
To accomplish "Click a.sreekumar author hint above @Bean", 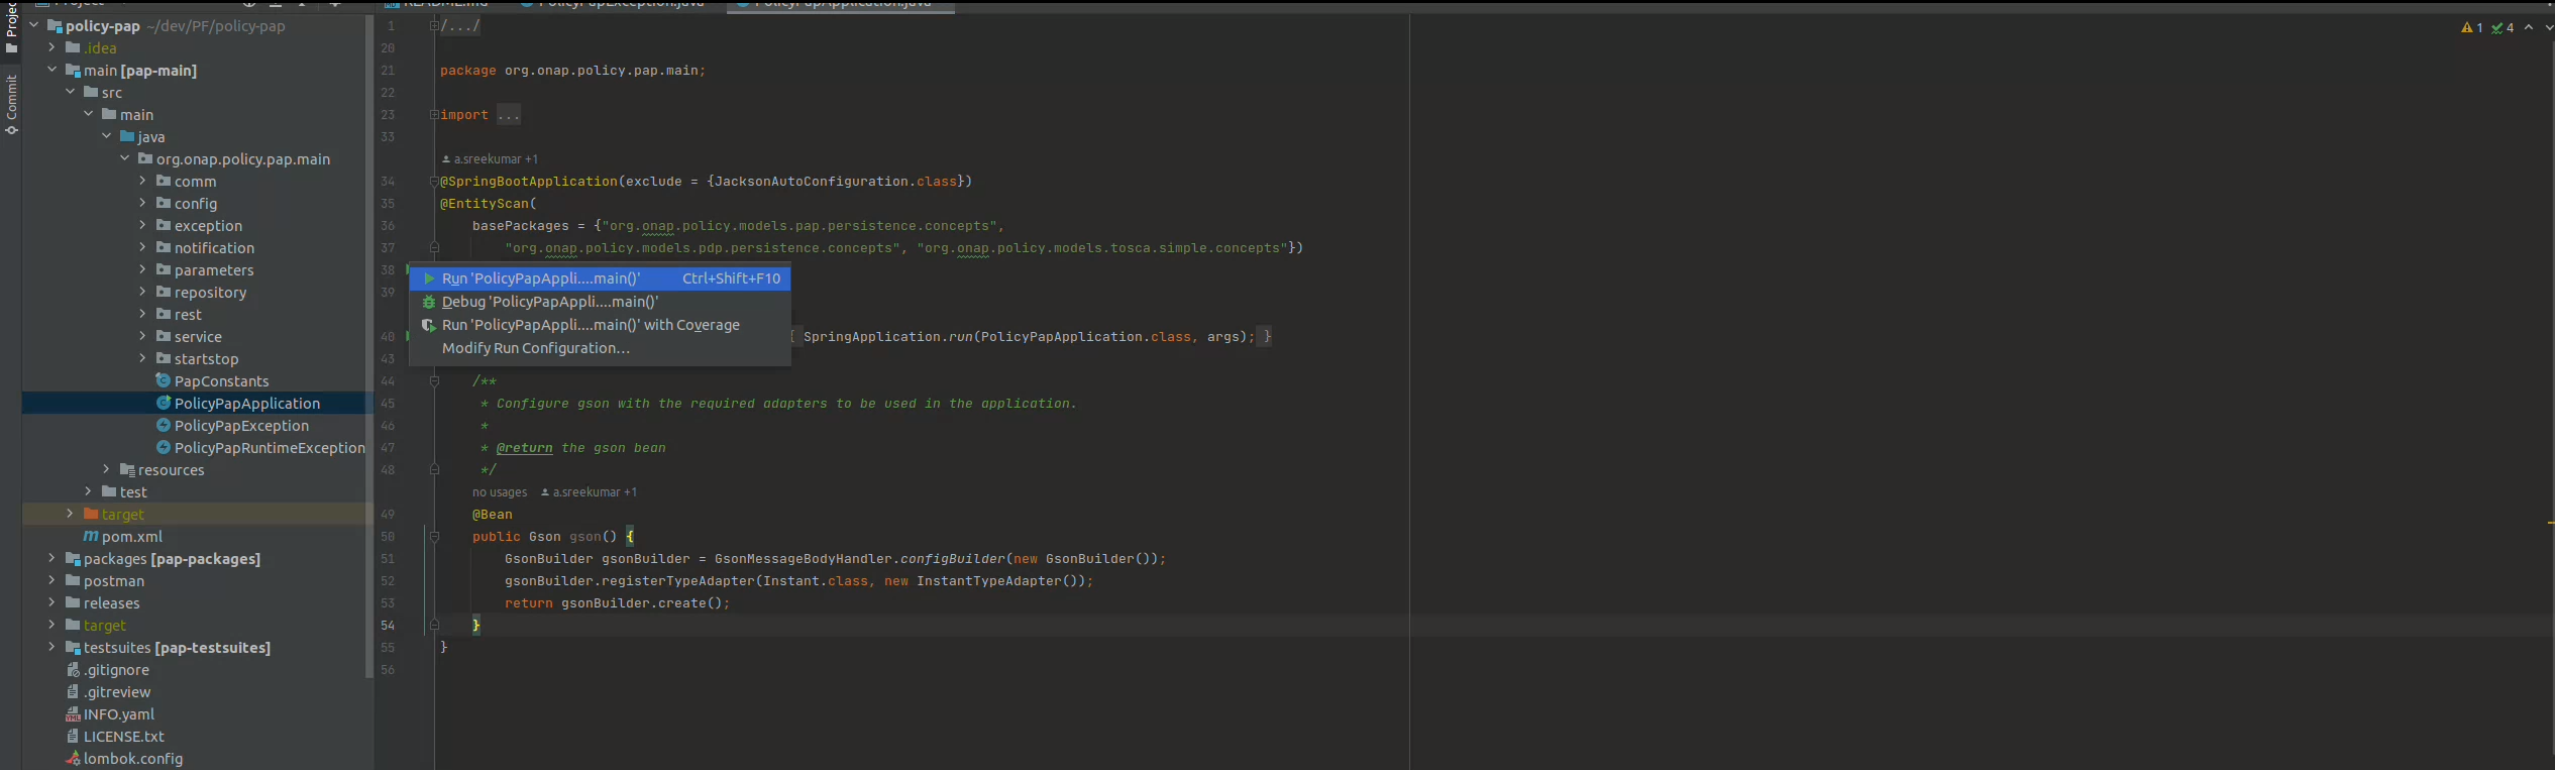I will (x=589, y=492).
